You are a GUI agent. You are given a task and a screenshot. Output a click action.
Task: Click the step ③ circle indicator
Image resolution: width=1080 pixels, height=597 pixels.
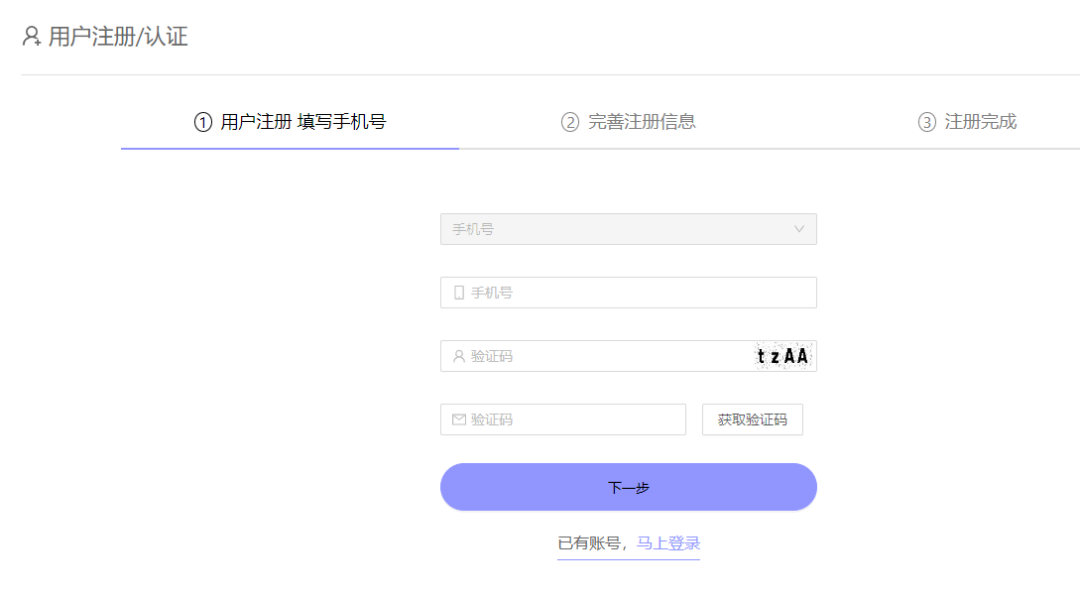(926, 121)
